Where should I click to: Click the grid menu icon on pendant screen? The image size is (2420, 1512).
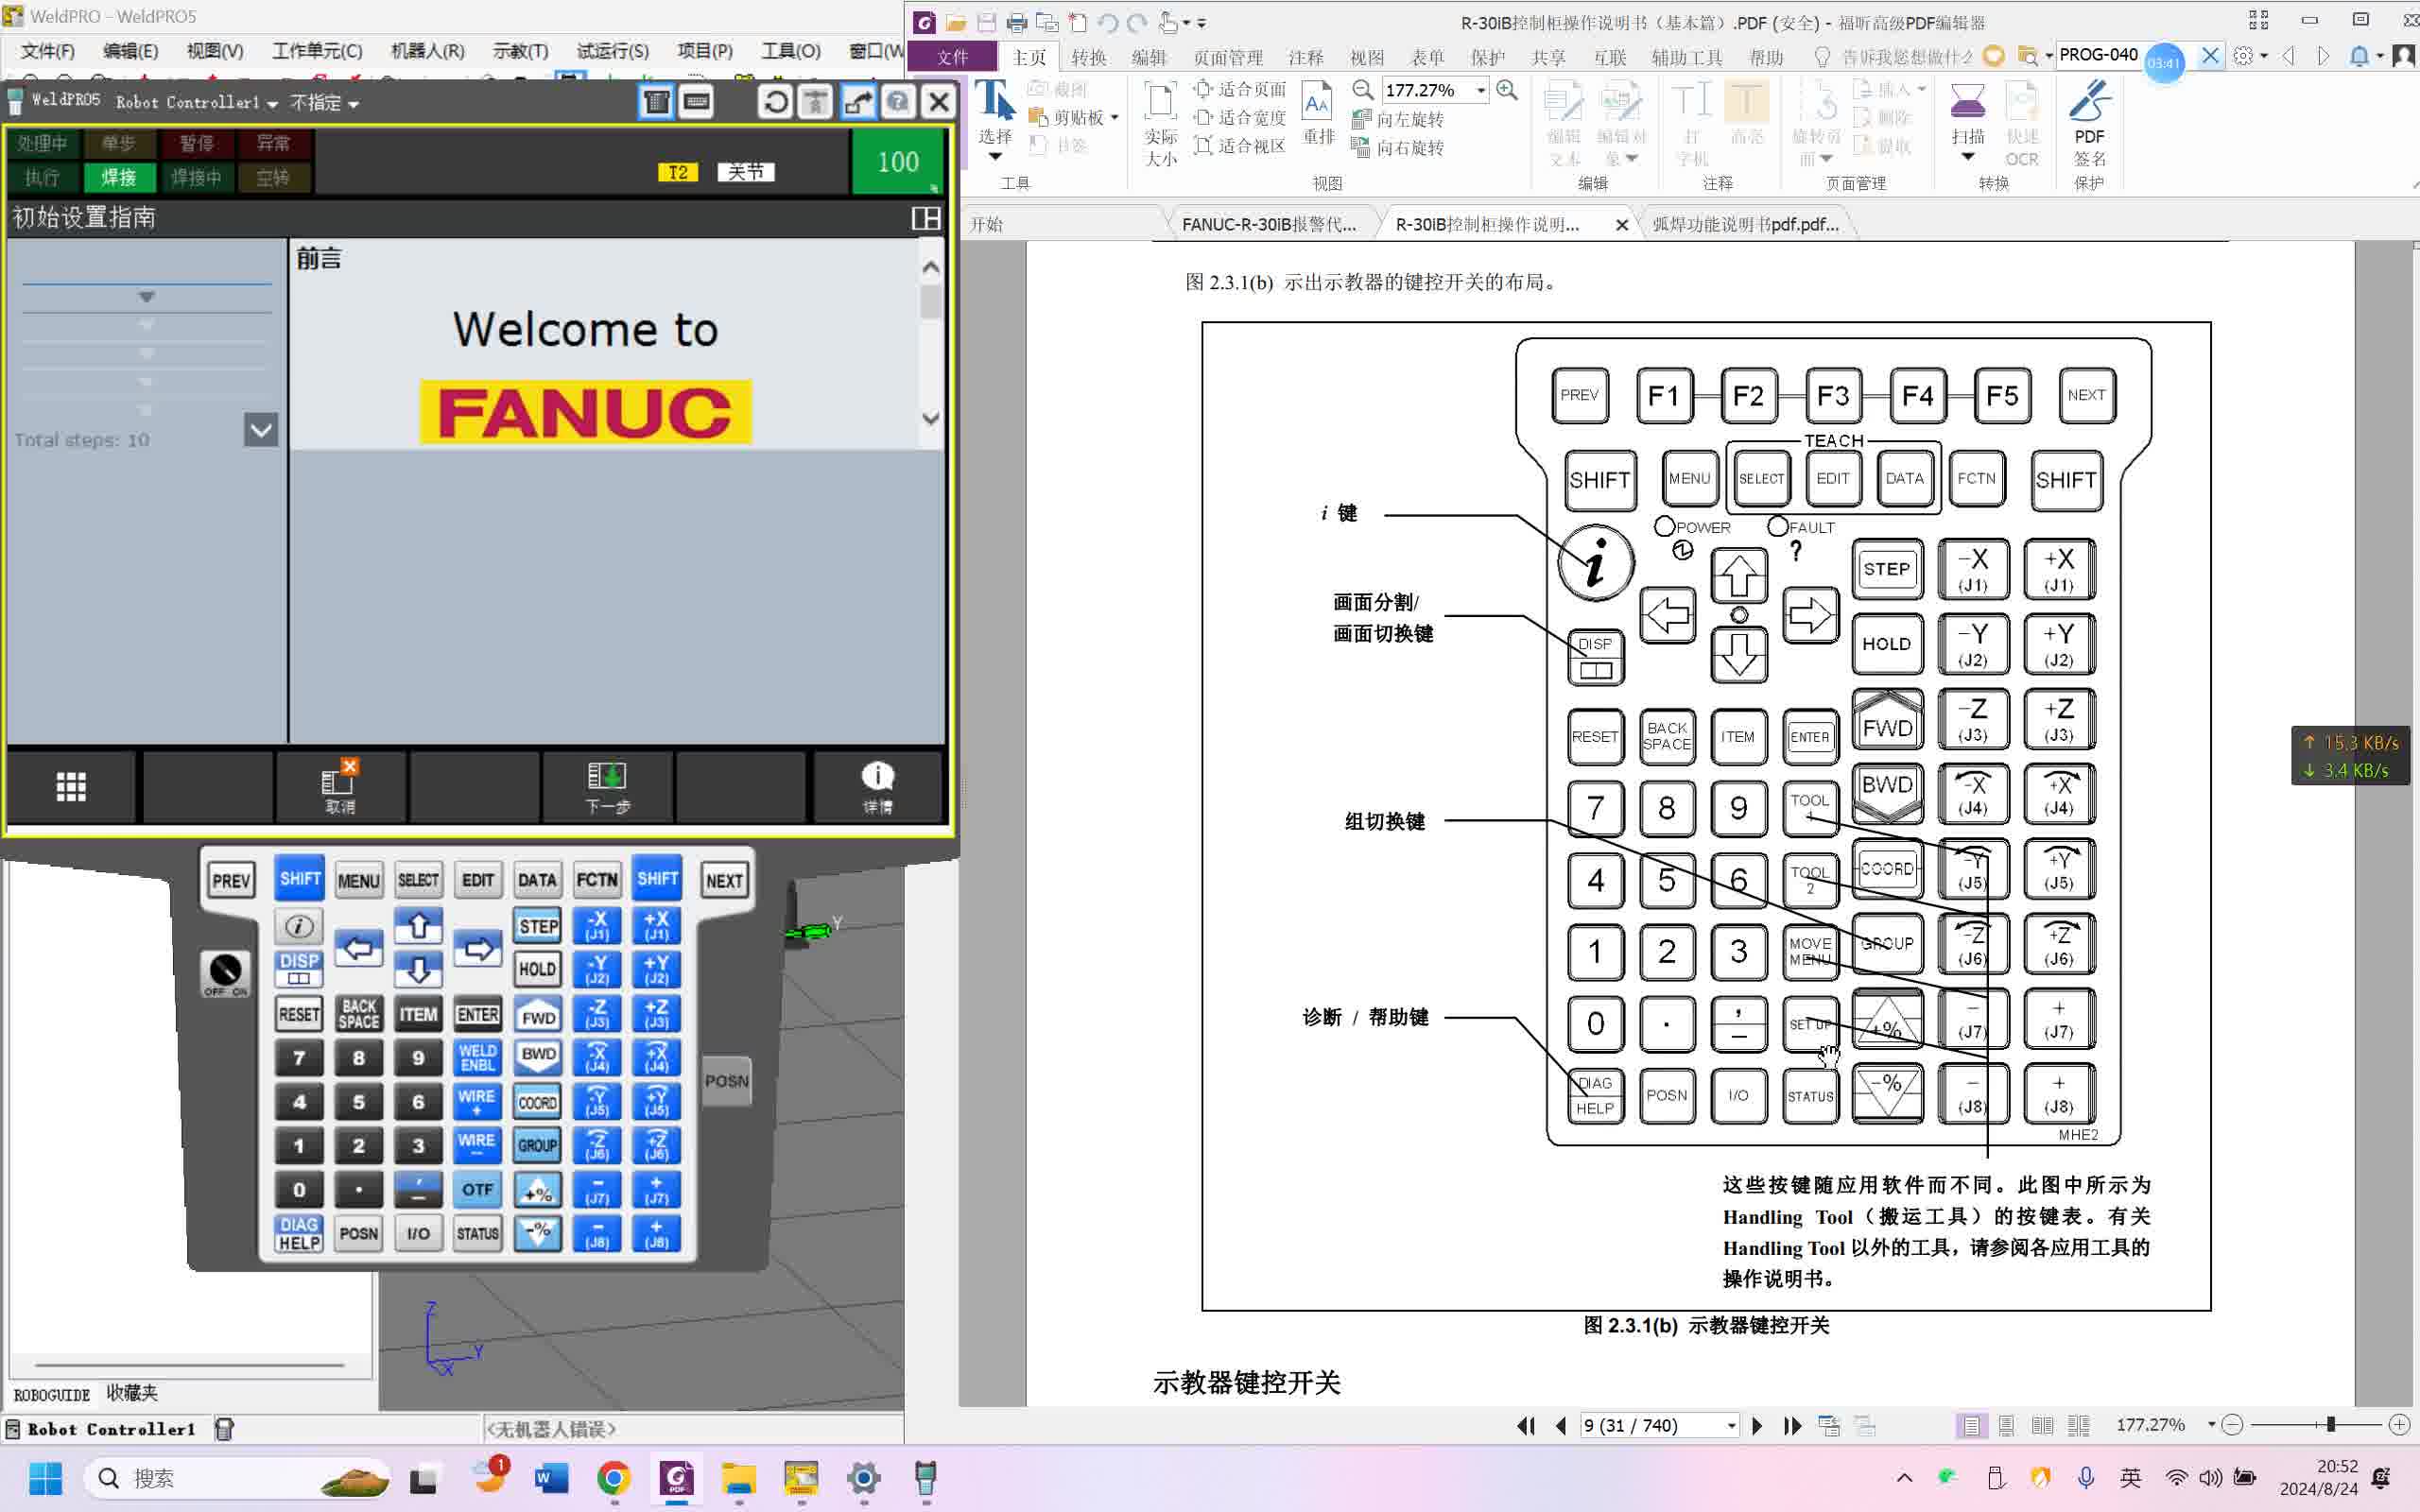coord(70,787)
